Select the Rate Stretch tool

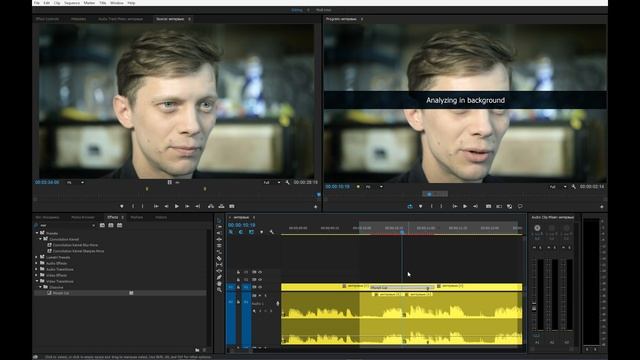coord(219,252)
